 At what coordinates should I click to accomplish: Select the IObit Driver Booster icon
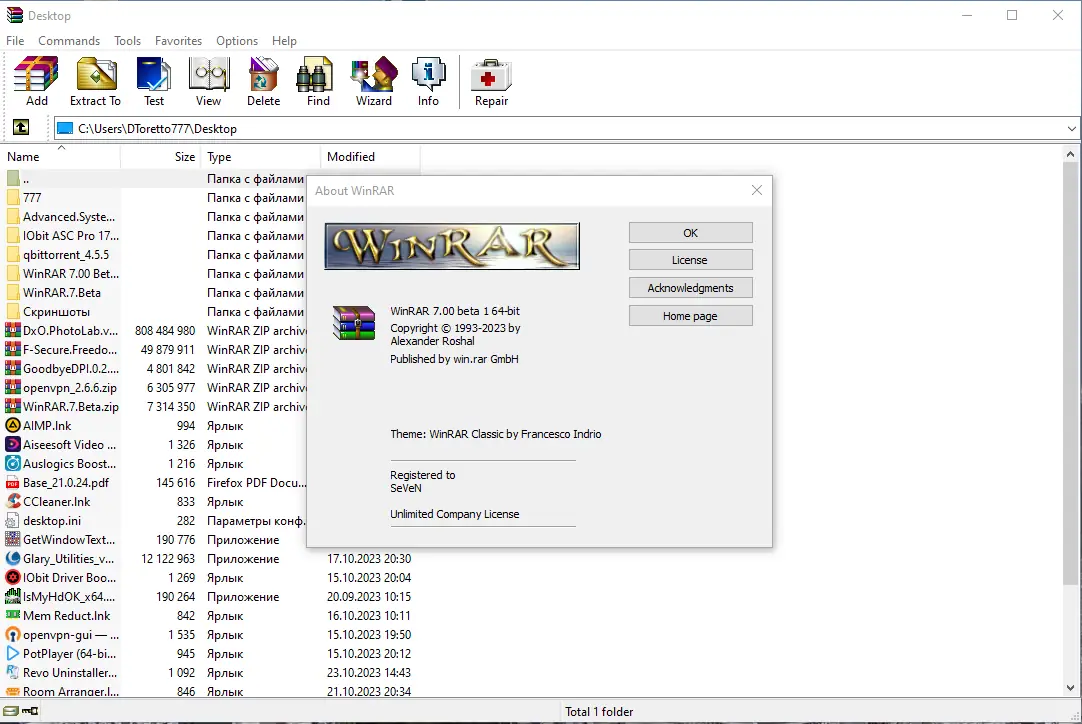point(12,578)
